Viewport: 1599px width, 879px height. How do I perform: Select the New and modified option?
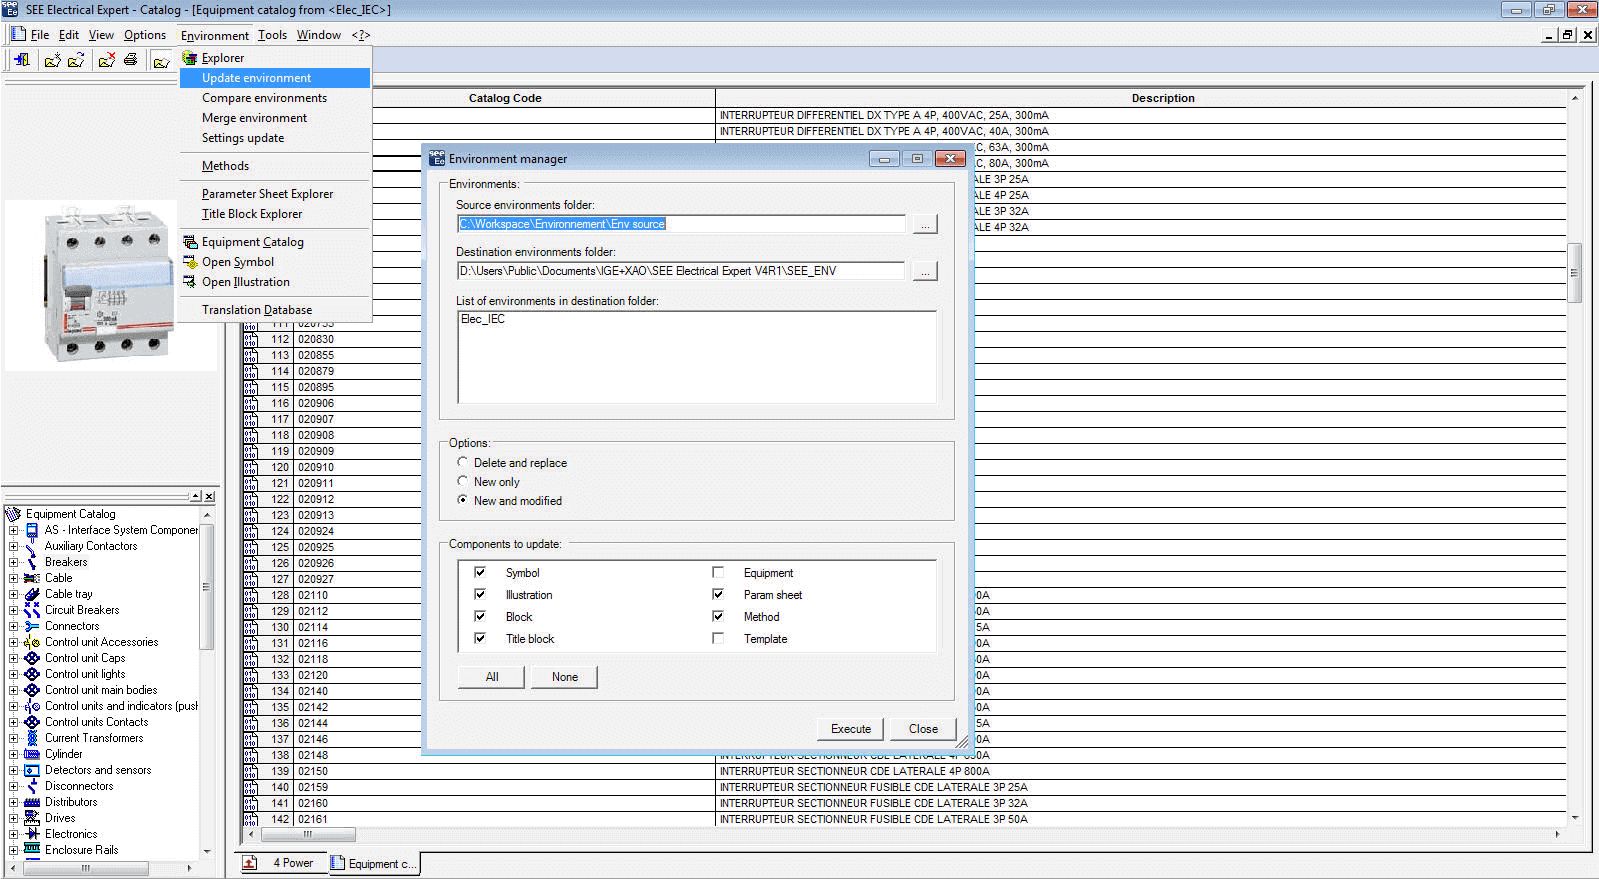(x=462, y=500)
